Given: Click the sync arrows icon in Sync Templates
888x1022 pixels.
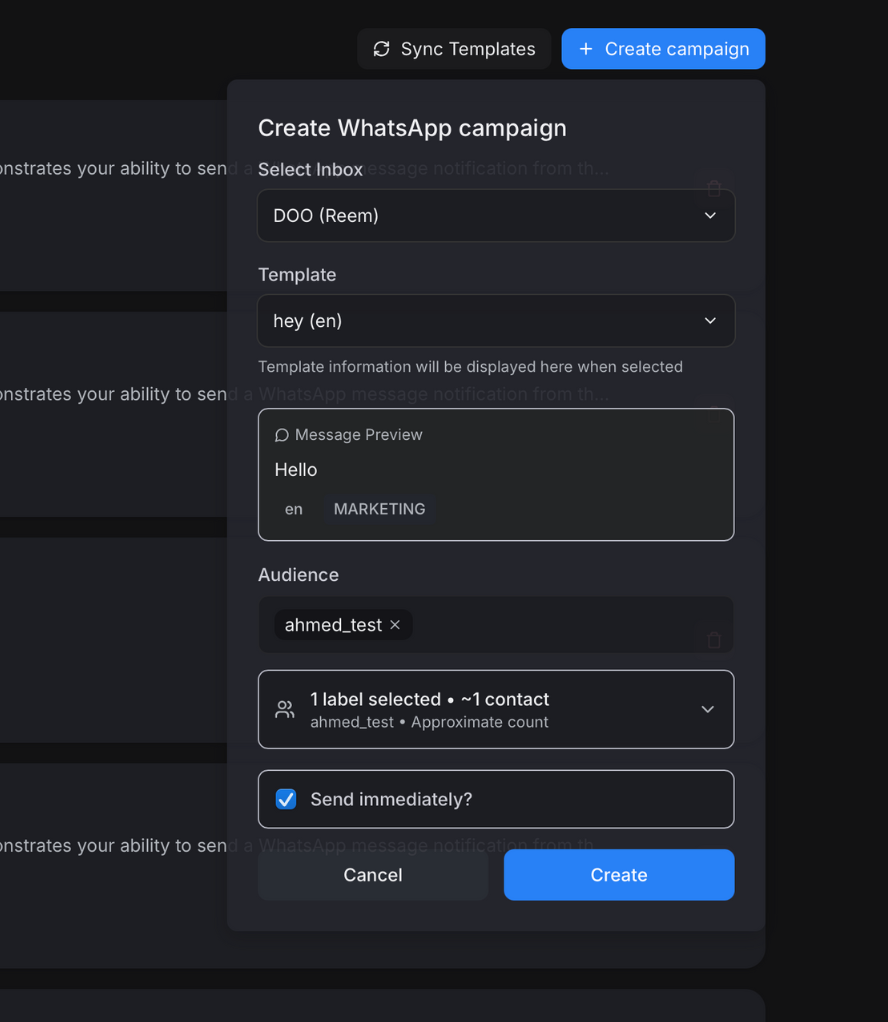Looking at the screenshot, I should pyautogui.click(x=381, y=49).
